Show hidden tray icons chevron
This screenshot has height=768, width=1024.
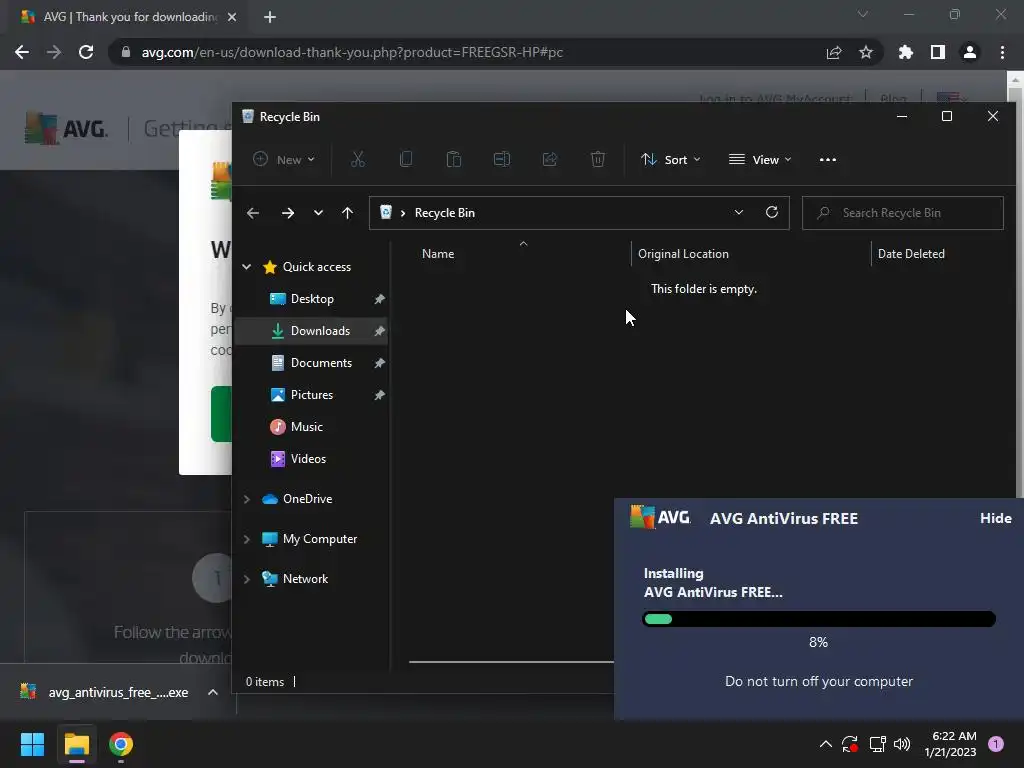[x=825, y=744]
